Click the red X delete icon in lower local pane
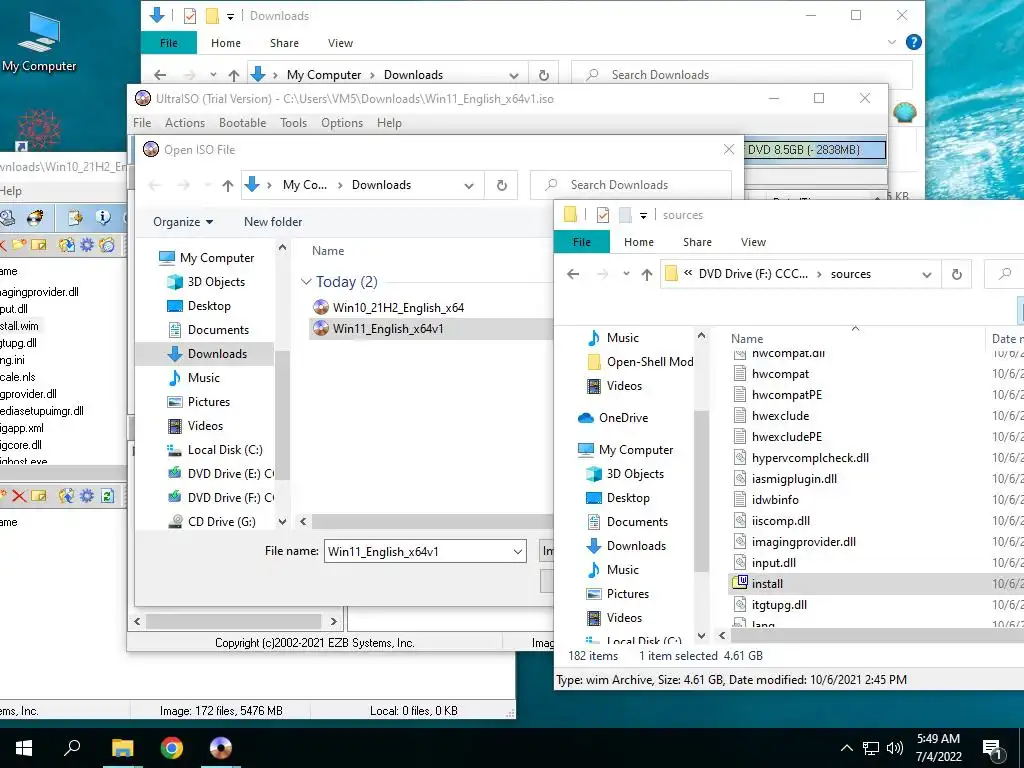The image size is (1024, 768). point(19,496)
